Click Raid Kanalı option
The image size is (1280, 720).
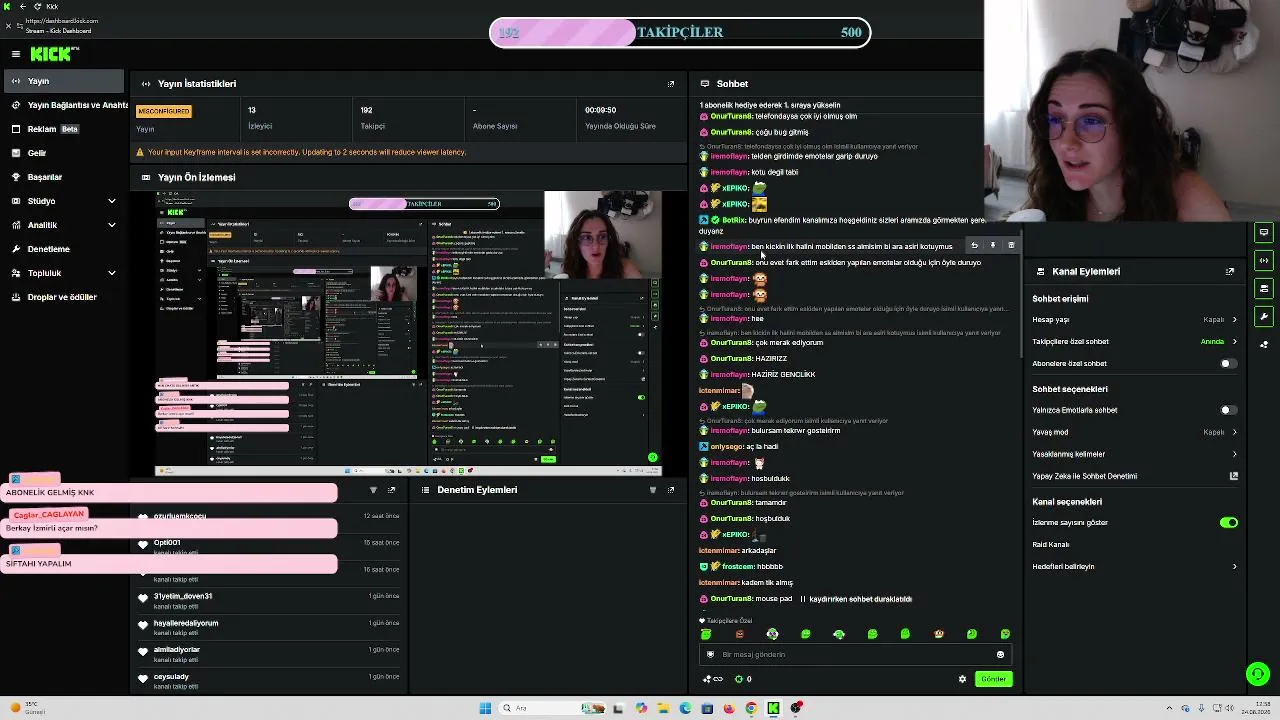[1050, 545]
